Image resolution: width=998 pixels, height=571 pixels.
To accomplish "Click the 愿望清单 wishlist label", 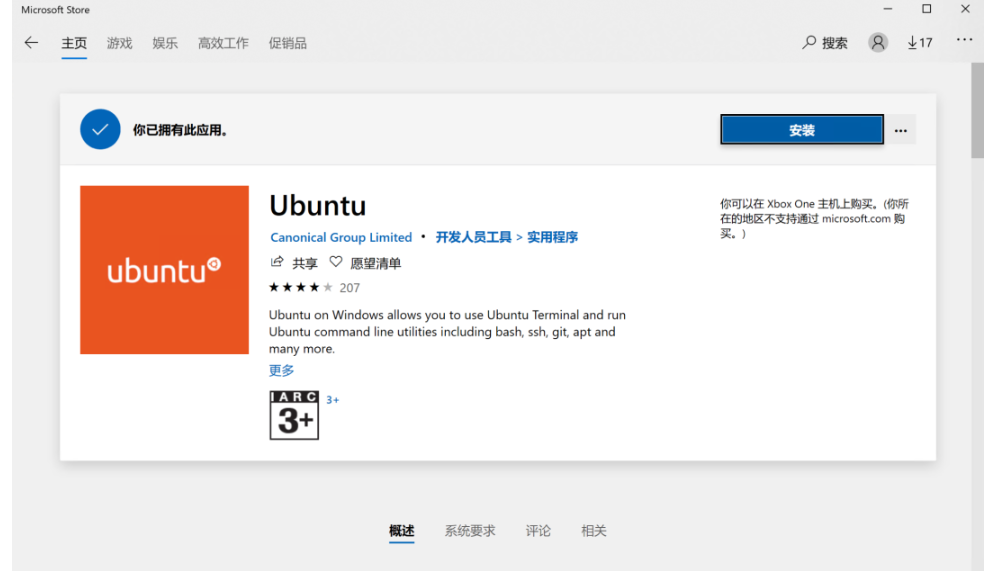I will coord(376,264).
